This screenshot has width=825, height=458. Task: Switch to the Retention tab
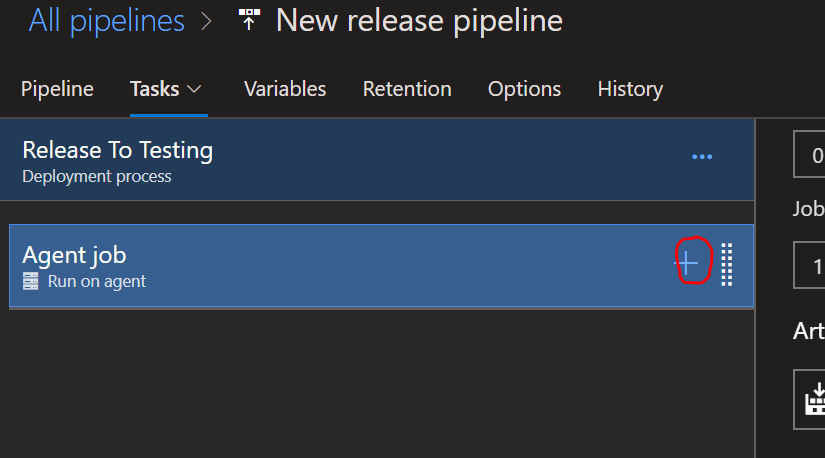pyautogui.click(x=407, y=89)
